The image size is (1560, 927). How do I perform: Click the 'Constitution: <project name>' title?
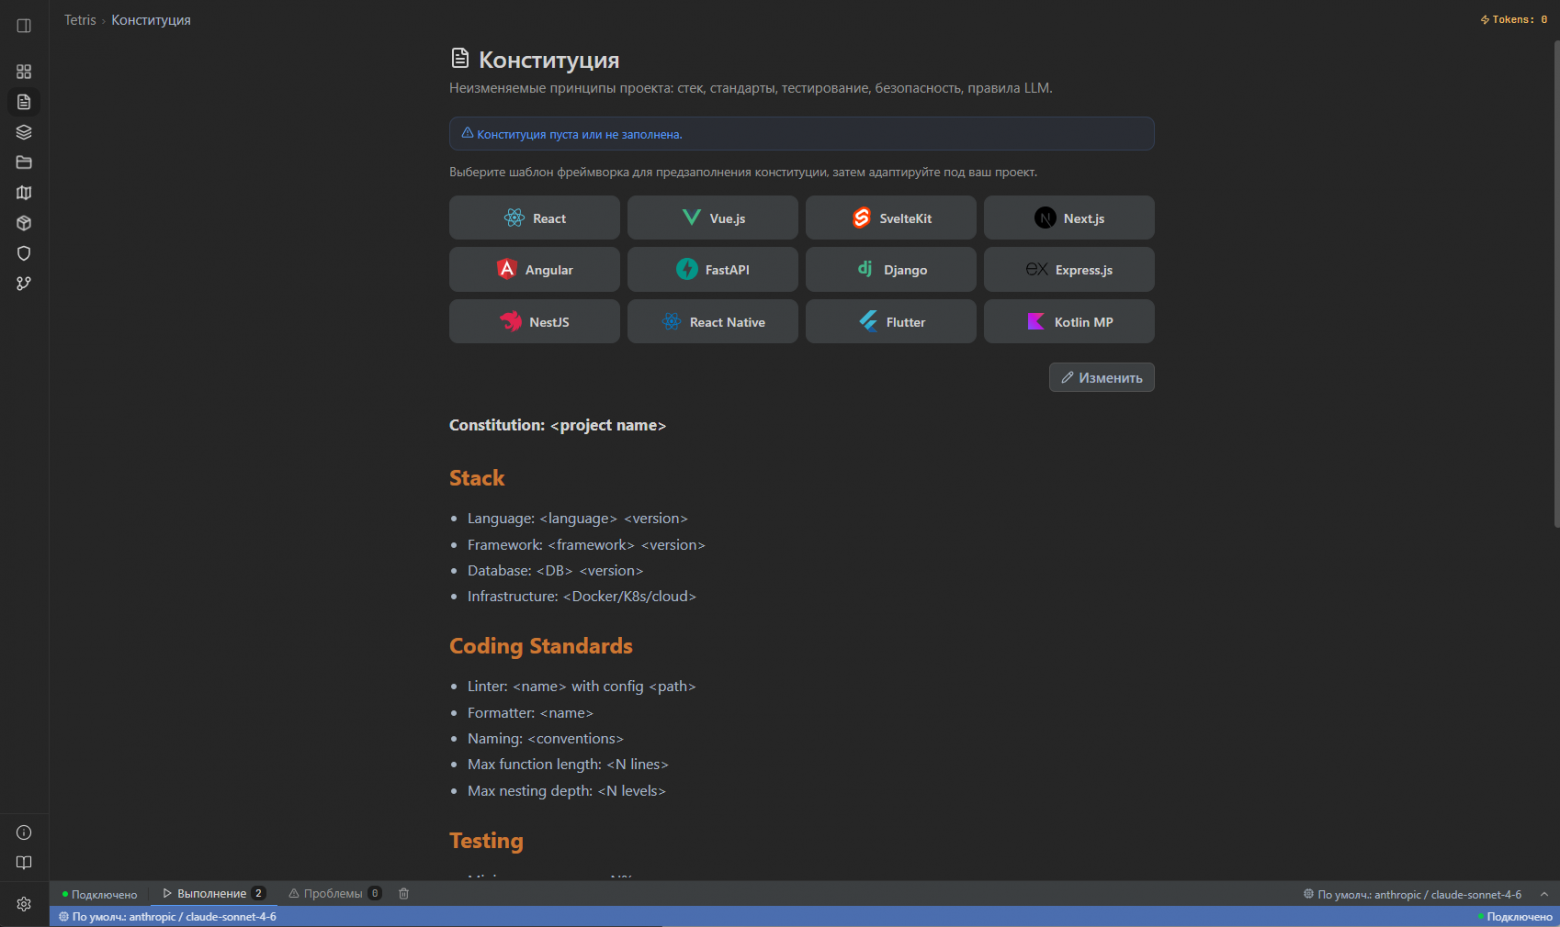pos(558,425)
